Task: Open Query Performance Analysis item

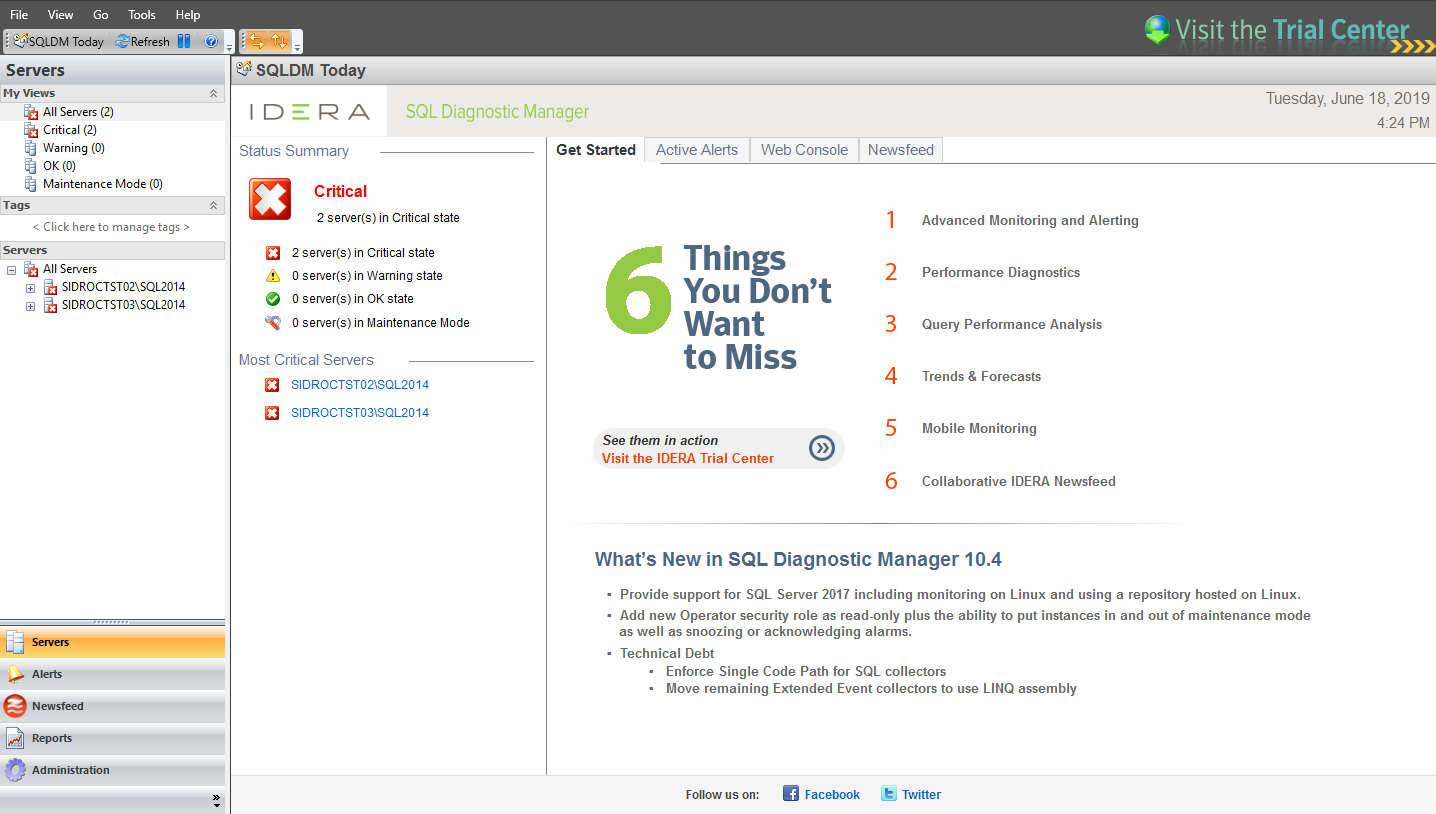Action: [1012, 325]
